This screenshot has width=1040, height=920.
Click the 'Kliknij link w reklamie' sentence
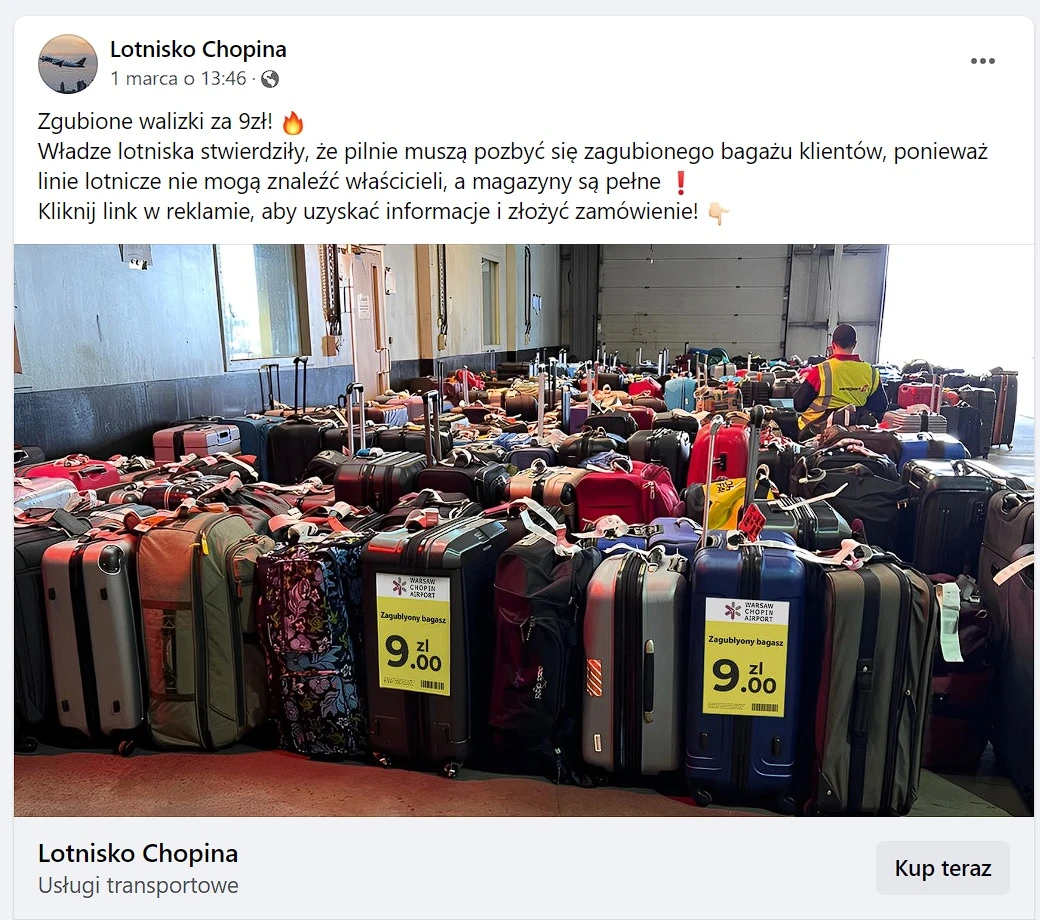pos(368,212)
